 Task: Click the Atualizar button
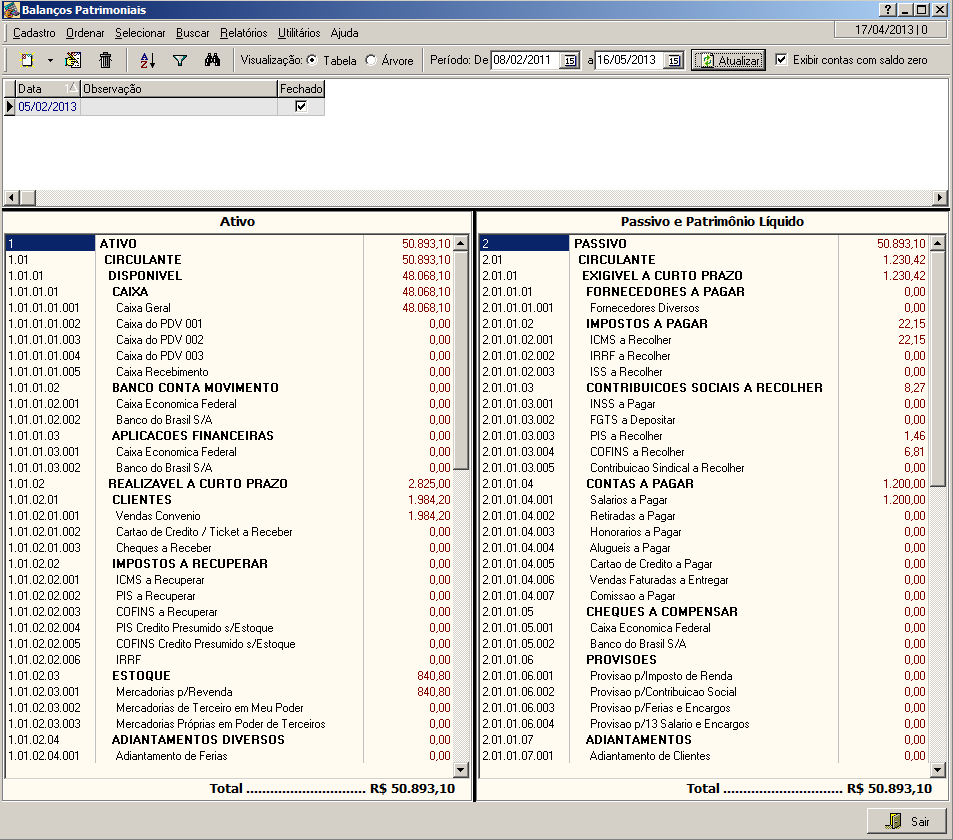click(728, 60)
